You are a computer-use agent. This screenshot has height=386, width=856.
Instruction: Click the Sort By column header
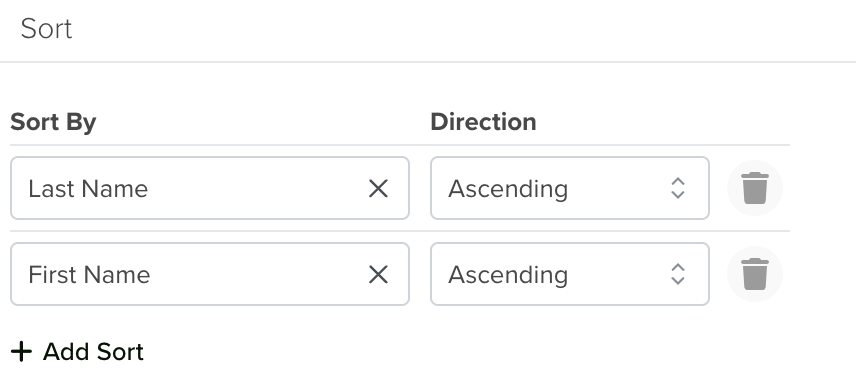53,122
